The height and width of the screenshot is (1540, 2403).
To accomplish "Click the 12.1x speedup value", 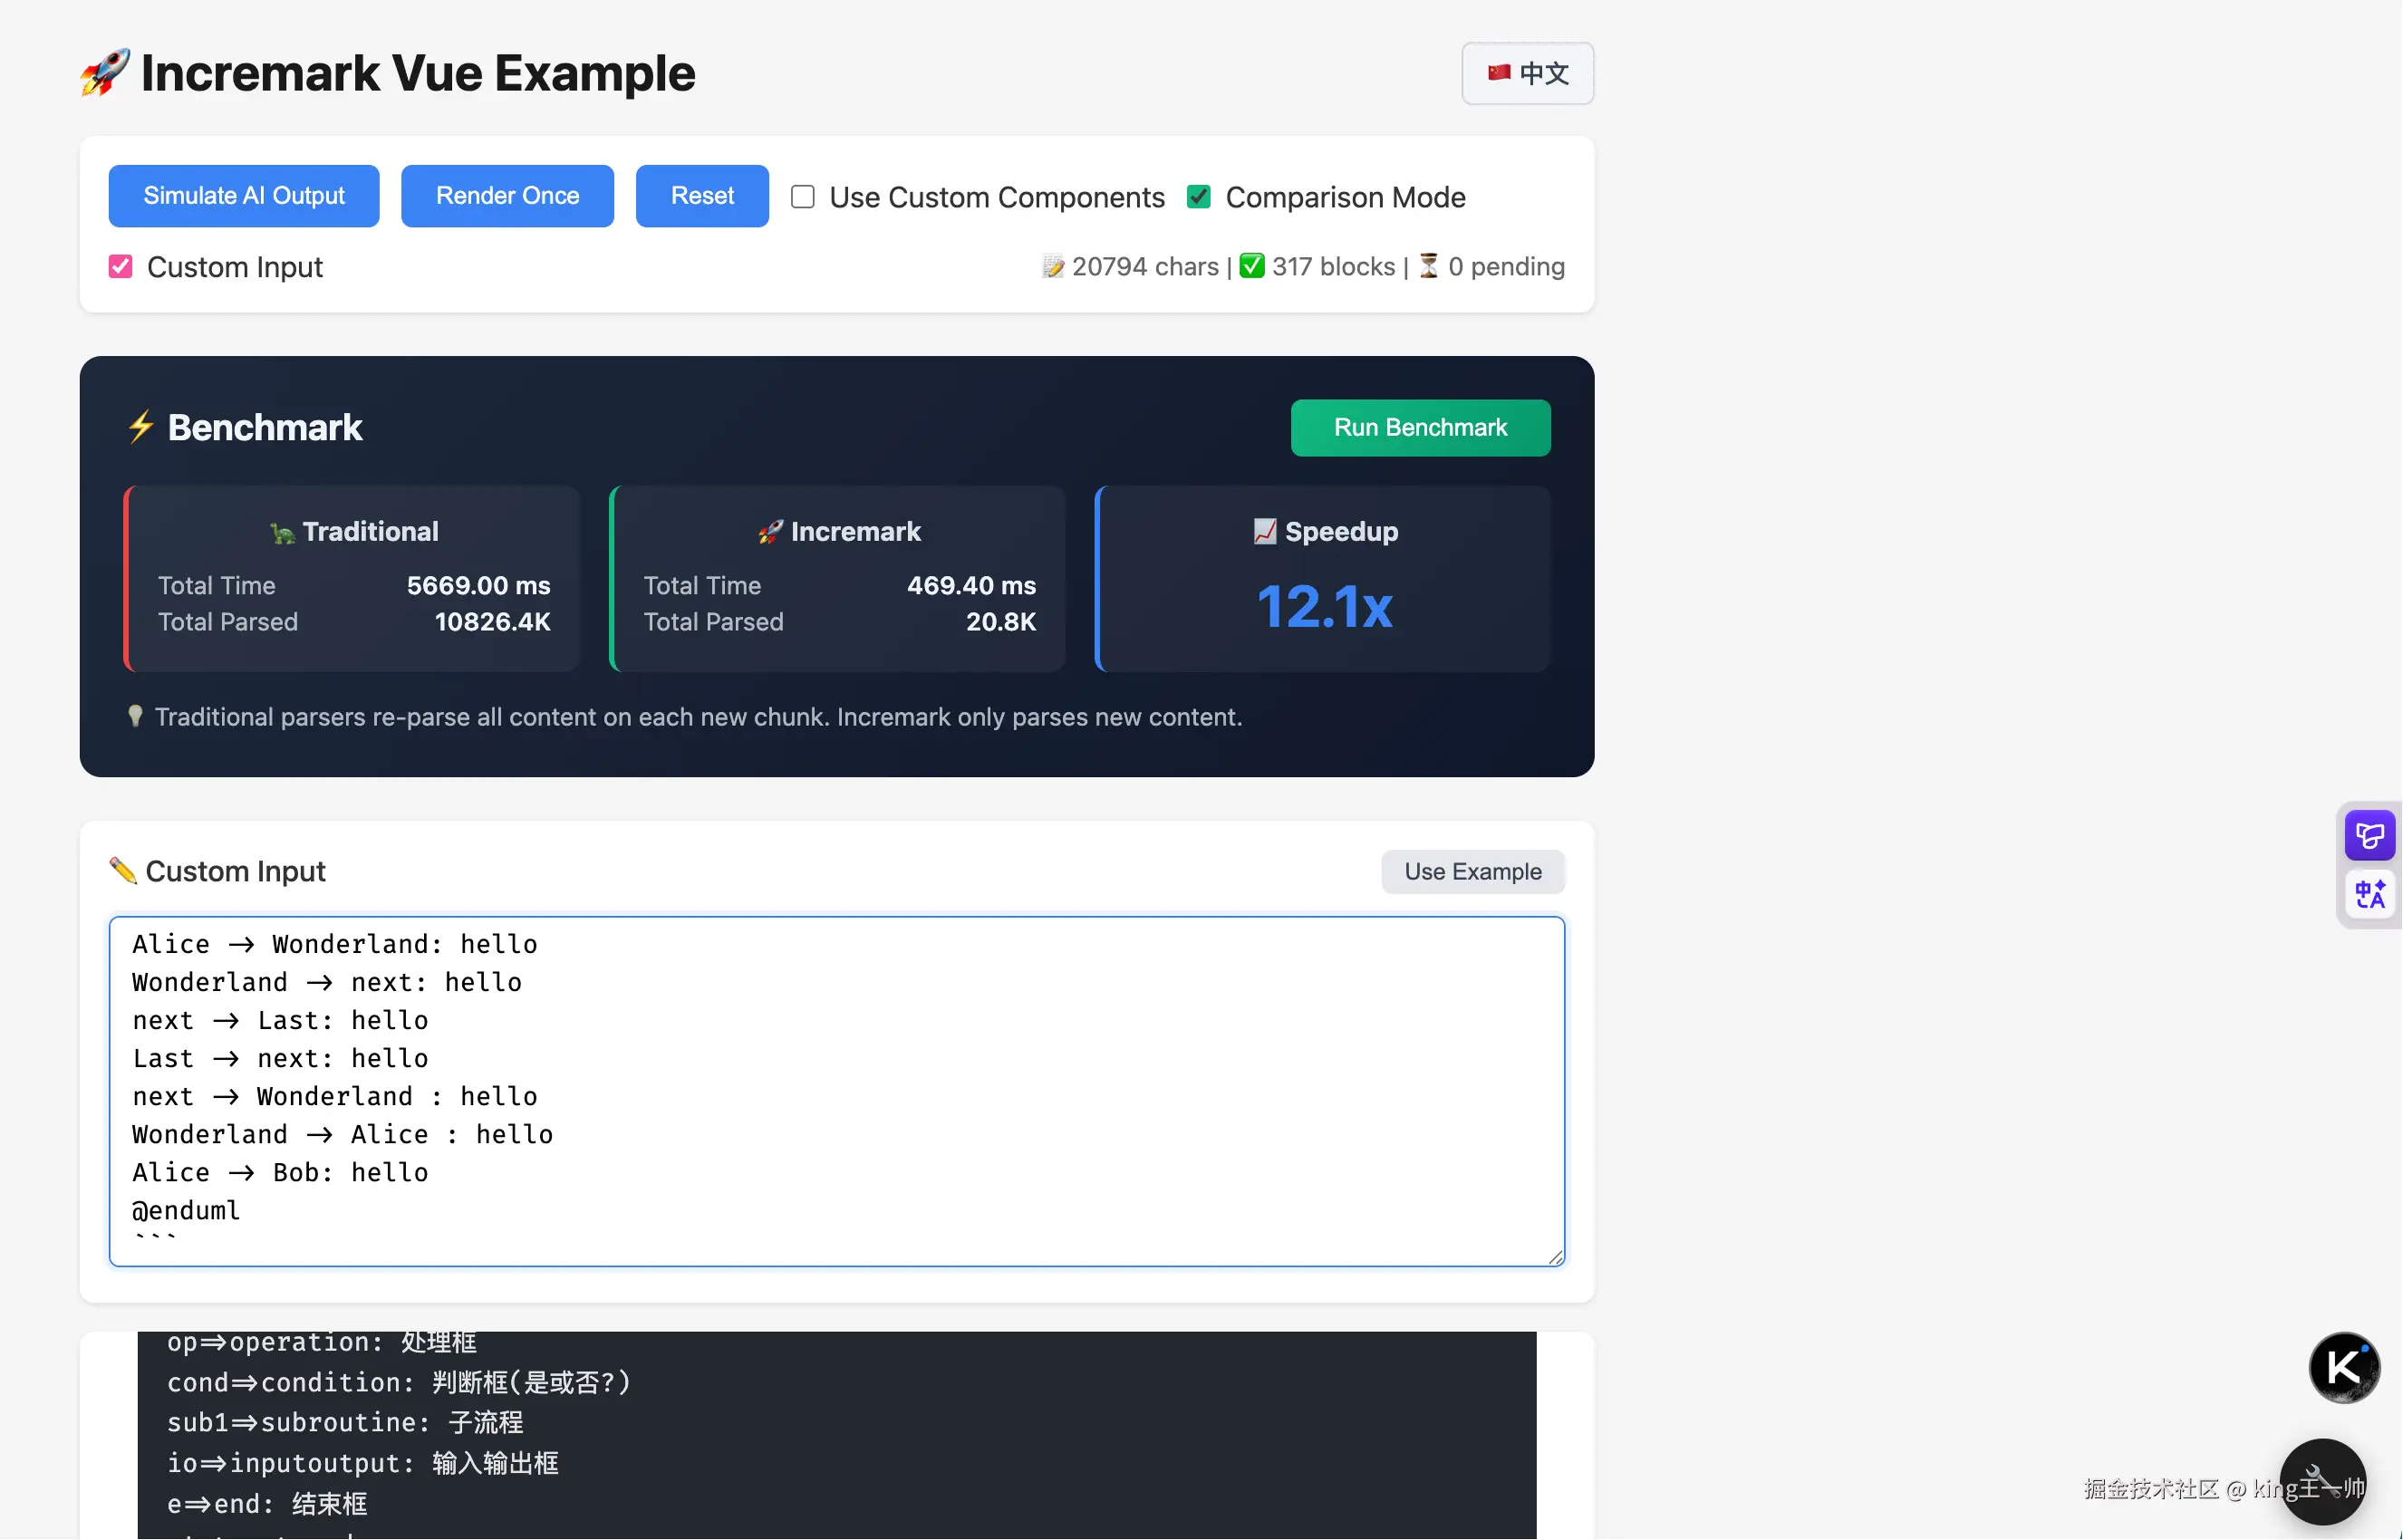I will pos(1324,607).
